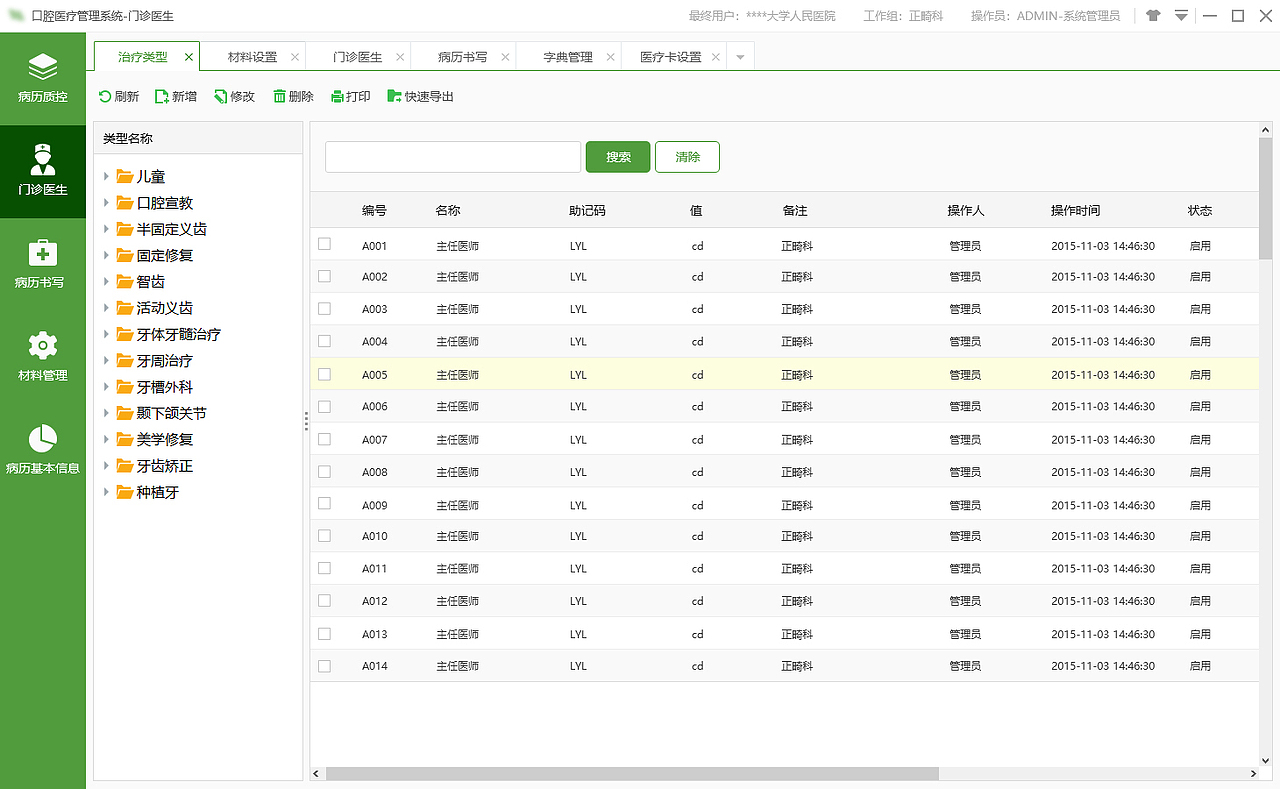Select the 活动义齿 folder icon

pyautogui.click(x=125, y=308)
